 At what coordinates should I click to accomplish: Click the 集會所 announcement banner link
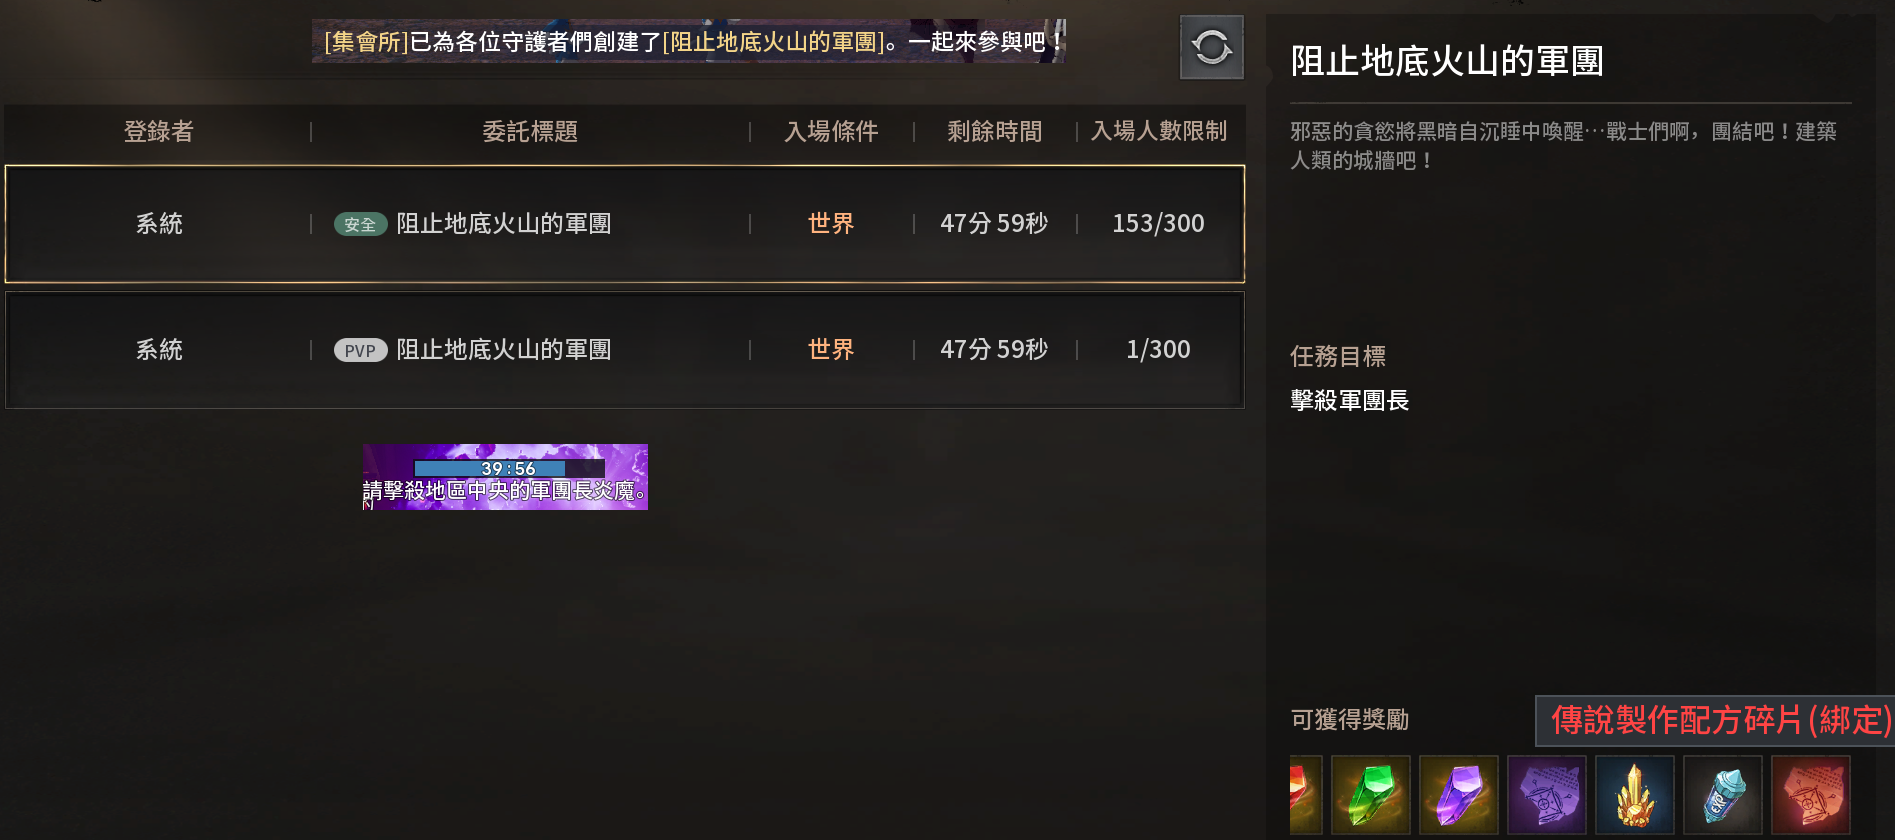point(366,42)
